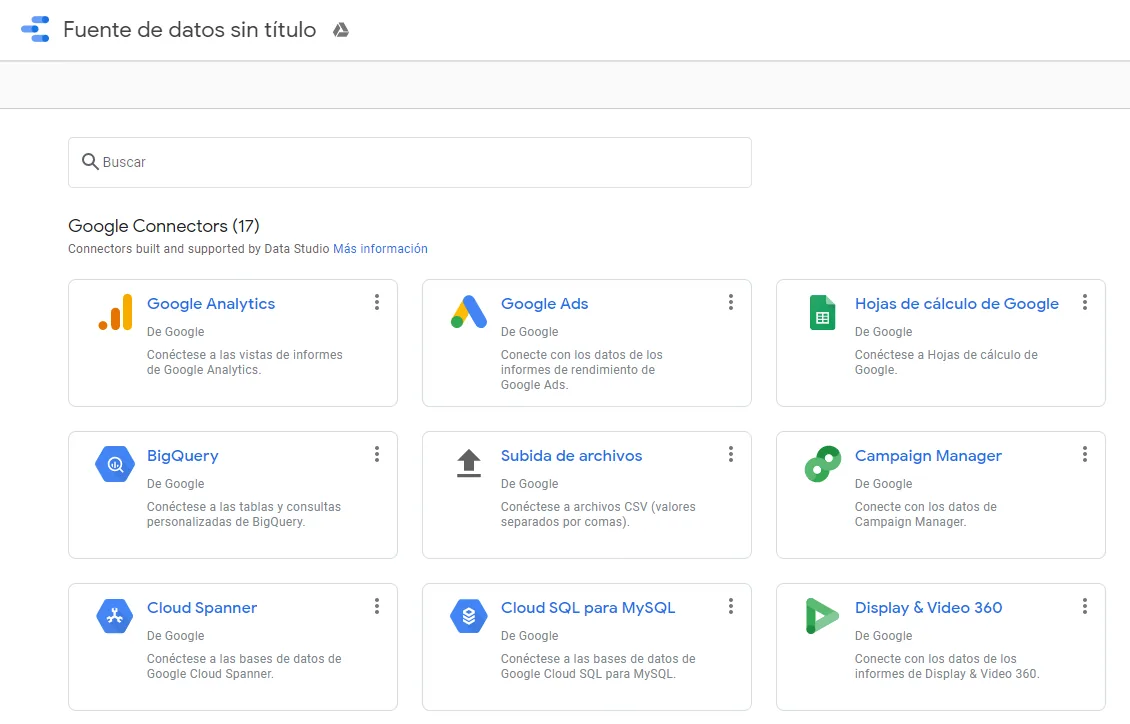The image size is (1130, 724).
Task: Rename the title Fuente de datos sin título
Action: 190,30
